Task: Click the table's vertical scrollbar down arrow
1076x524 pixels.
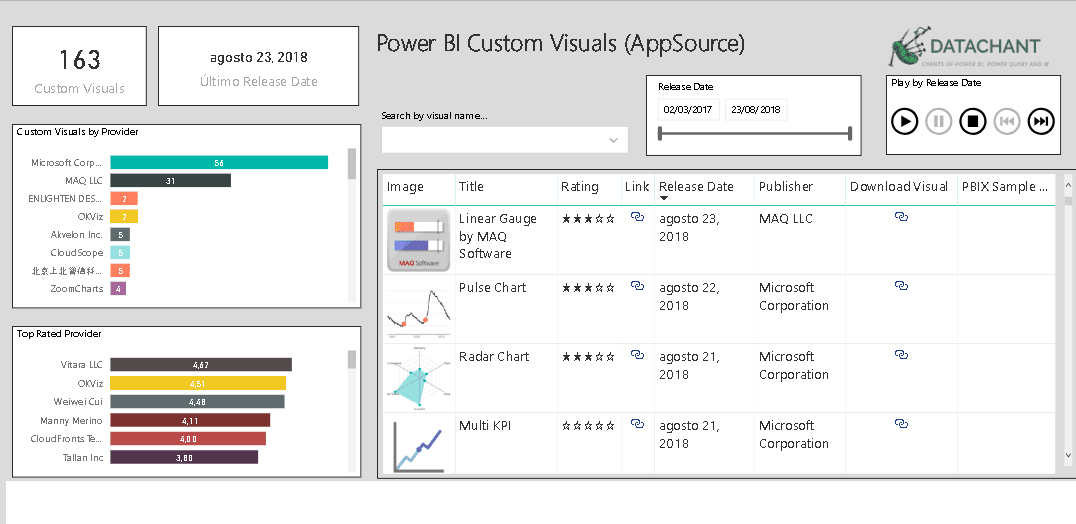Action: pyautogui.click(x=1068, y=454)
